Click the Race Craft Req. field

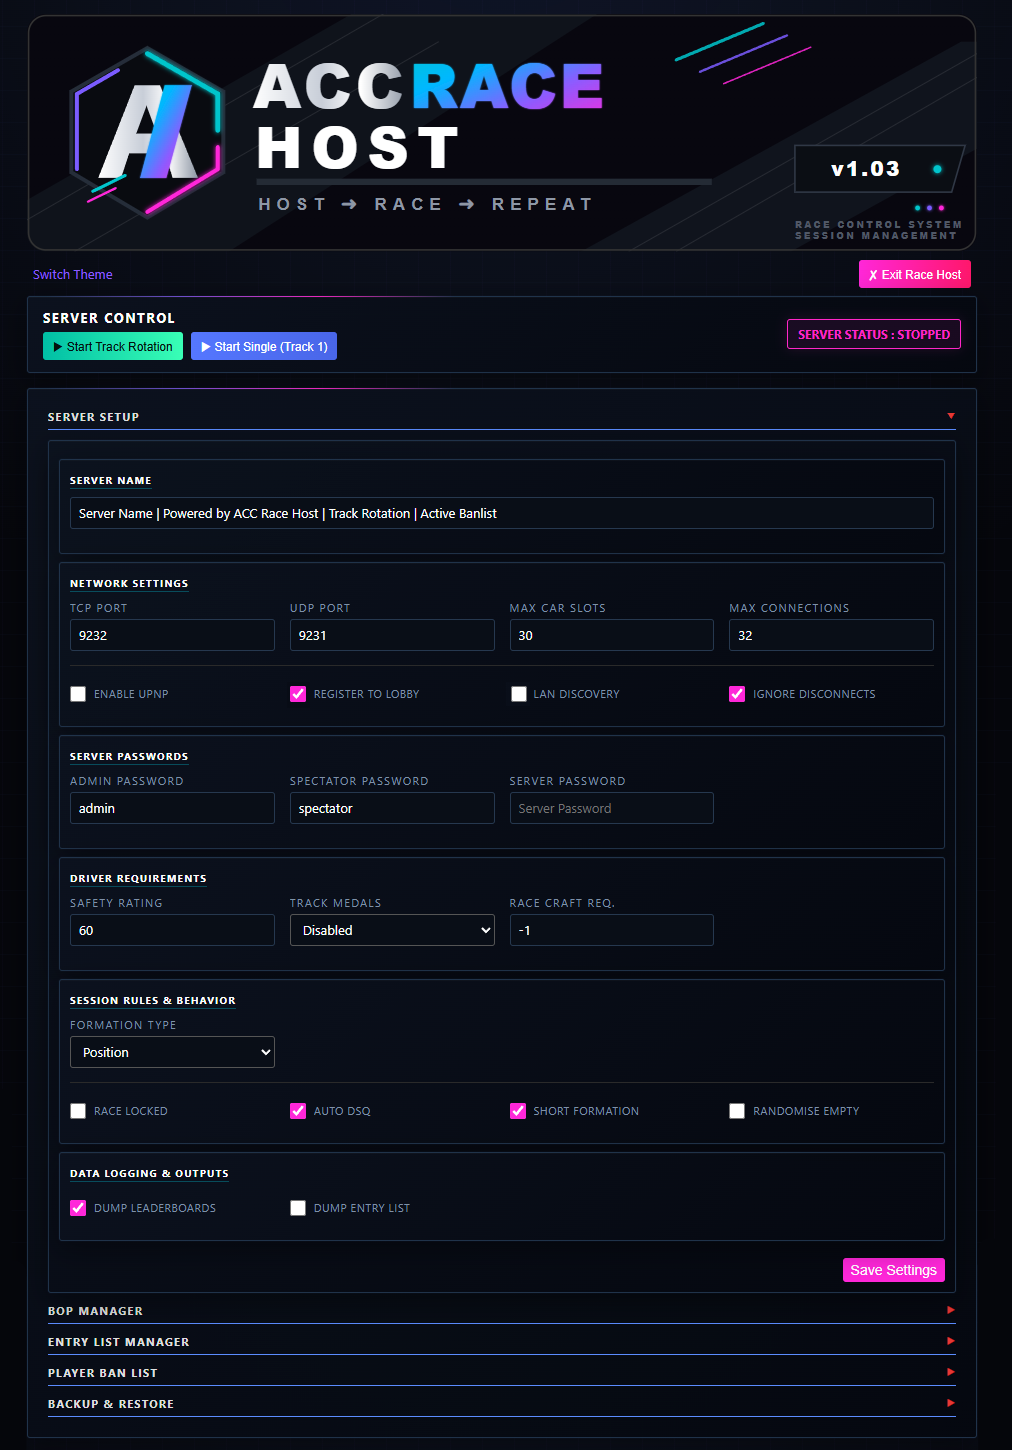[x=612, y=930]
